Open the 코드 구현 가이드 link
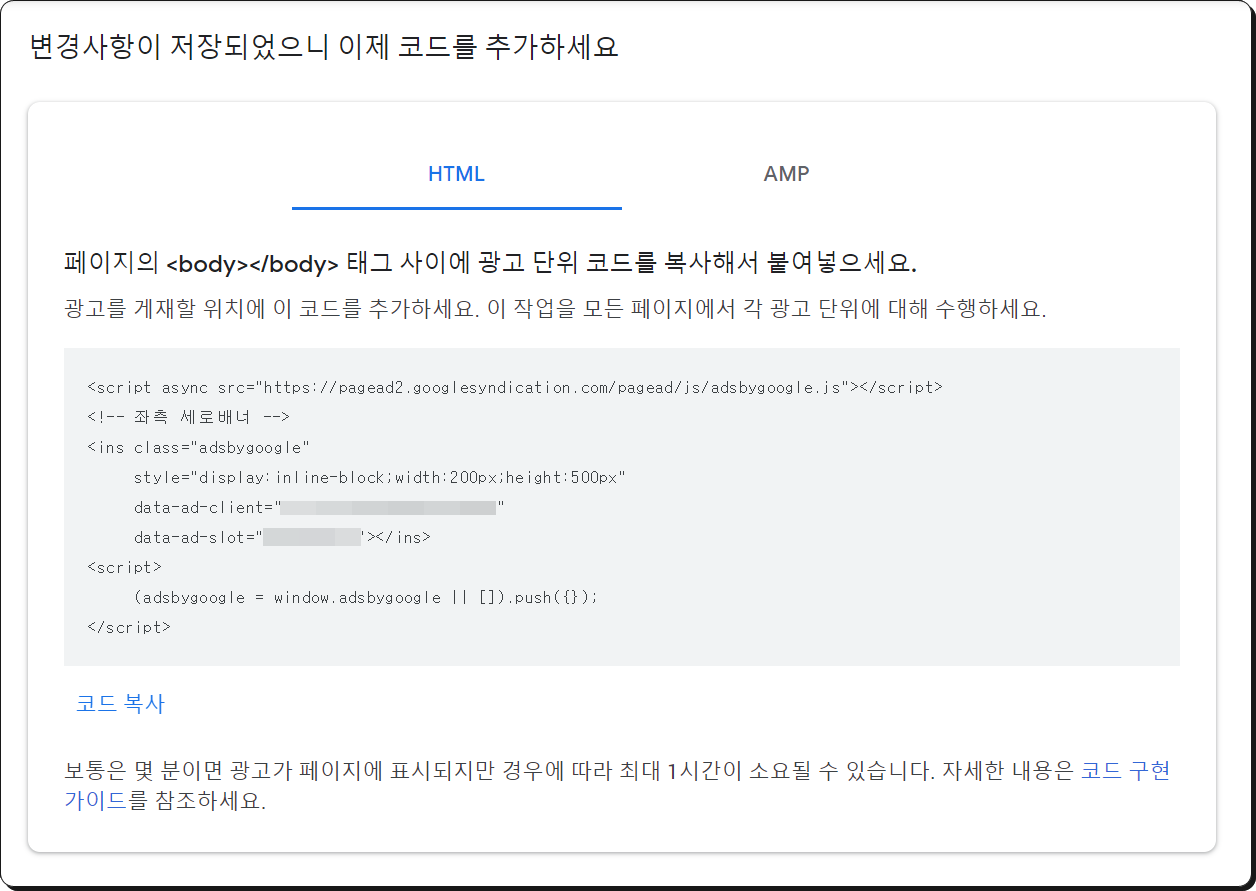Screen dimensions: 1256x891 coord(1126,771)
